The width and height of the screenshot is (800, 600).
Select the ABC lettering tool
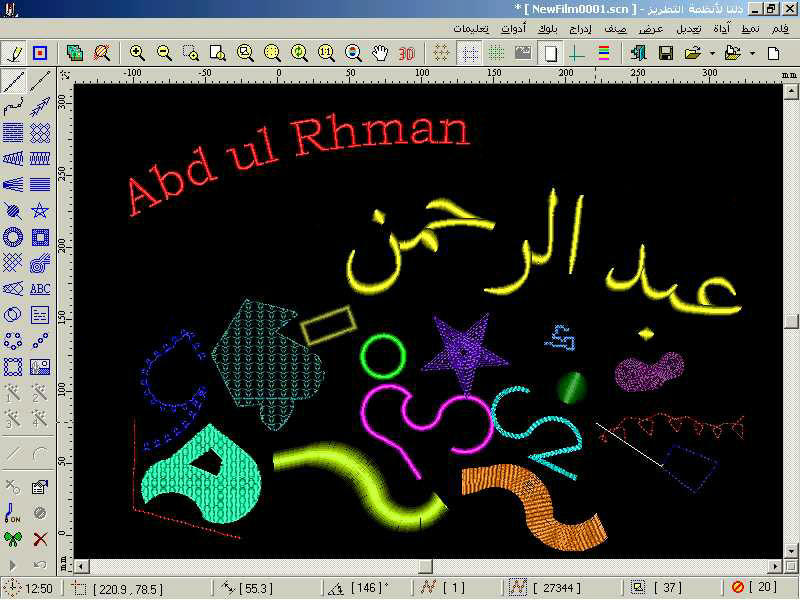40,289
